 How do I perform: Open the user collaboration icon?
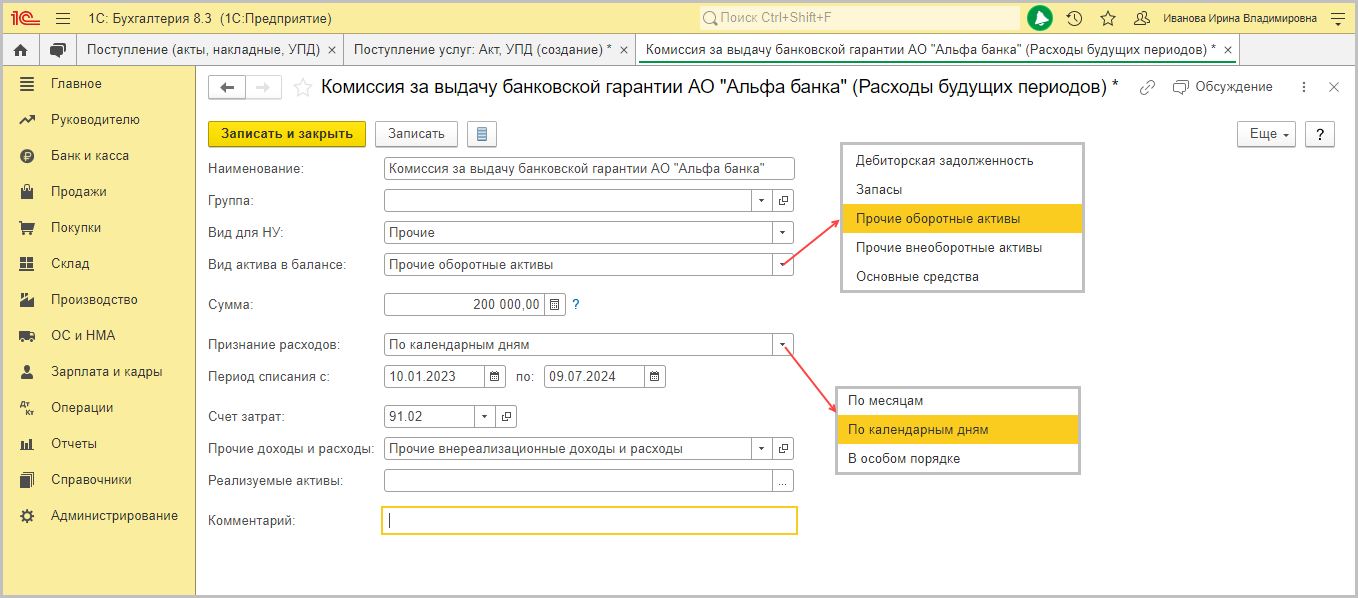(x=1141, y=18)
